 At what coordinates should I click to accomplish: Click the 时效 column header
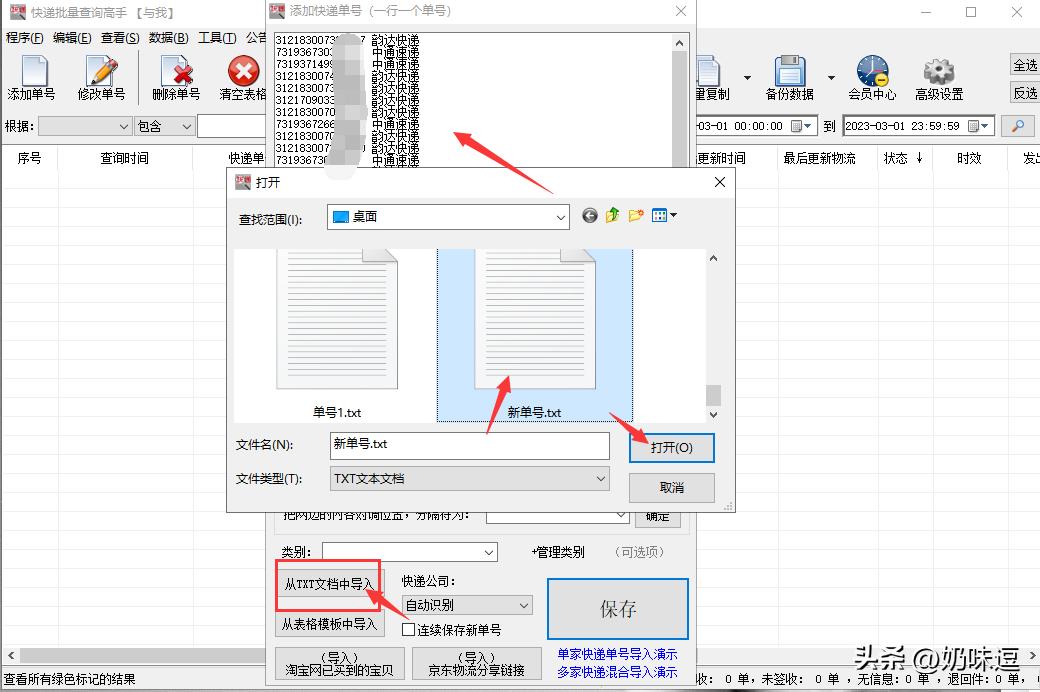click(968, 158)
